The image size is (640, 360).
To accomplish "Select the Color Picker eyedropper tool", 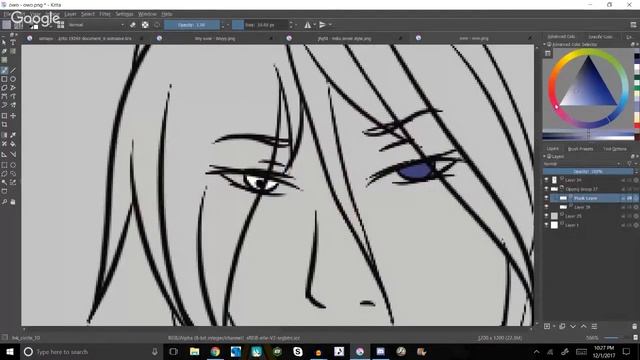I will point(13,135).
